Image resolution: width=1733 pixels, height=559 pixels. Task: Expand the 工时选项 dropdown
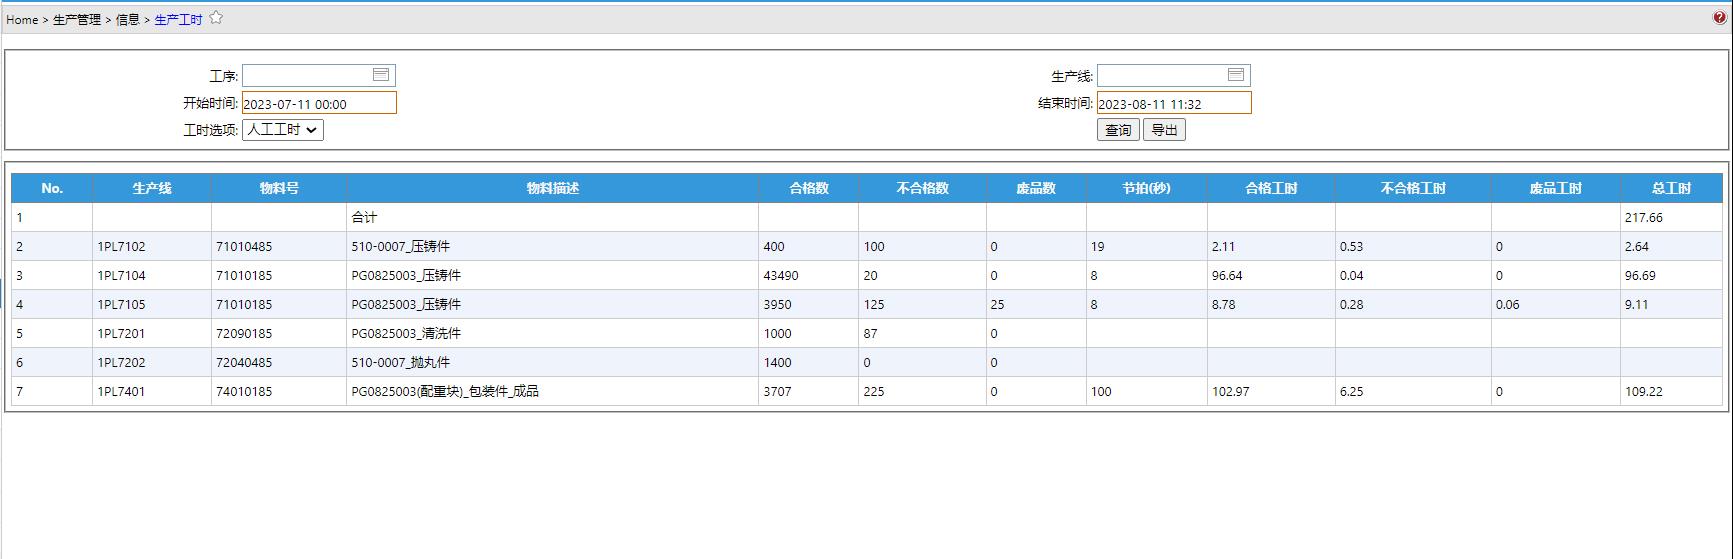point(283,130)
